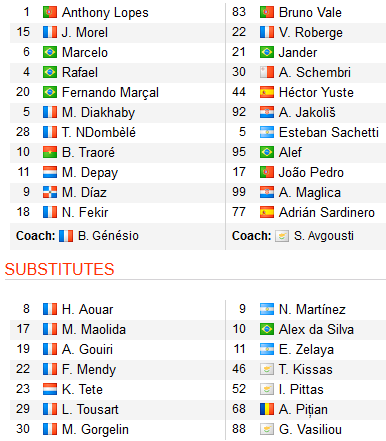Click Argentina flag beside Esteban Sachetti
Viewport: 386px width, 441px height.
click(267, 132)
